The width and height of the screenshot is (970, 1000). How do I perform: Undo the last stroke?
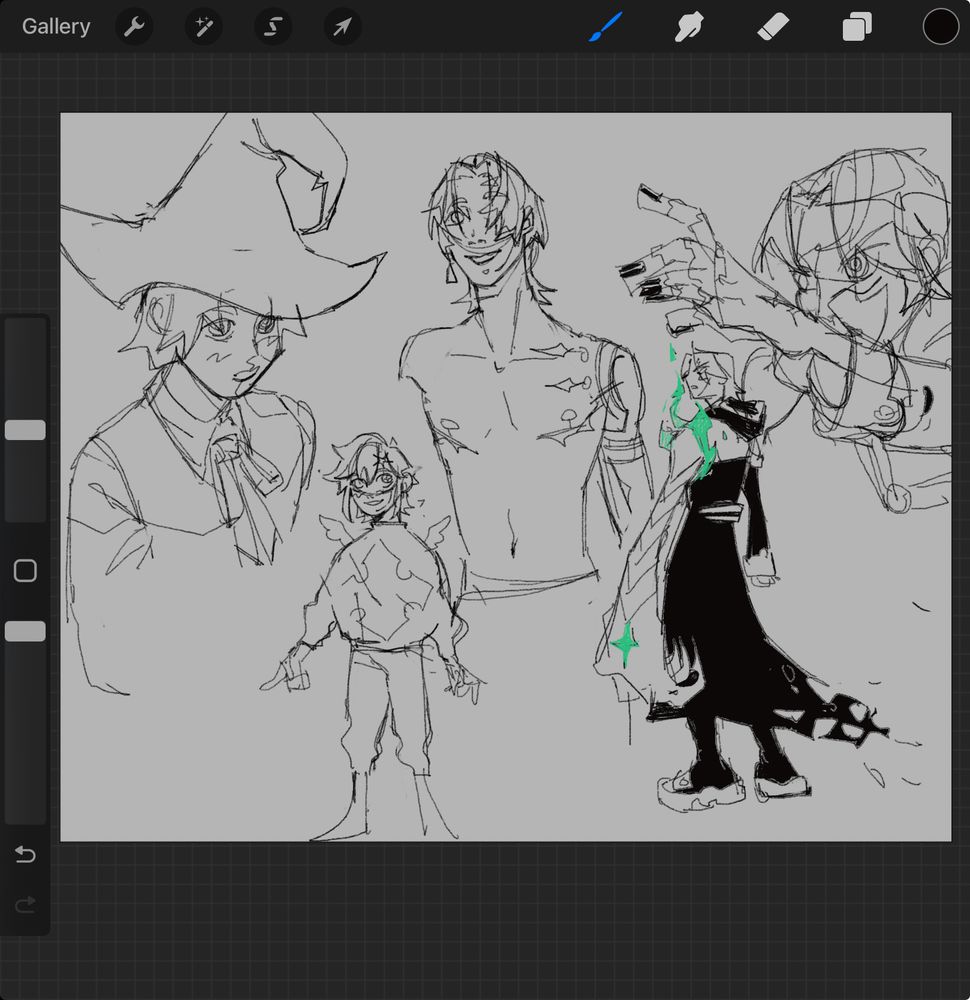(x=26, y=854)
